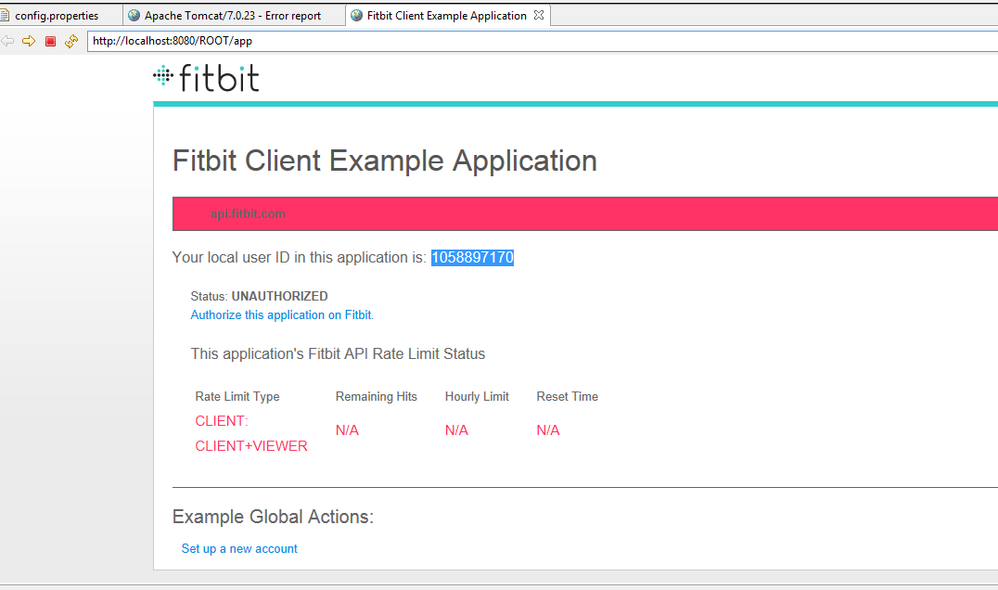Click the Example Global Actions heading

click(x=273, y=516)
